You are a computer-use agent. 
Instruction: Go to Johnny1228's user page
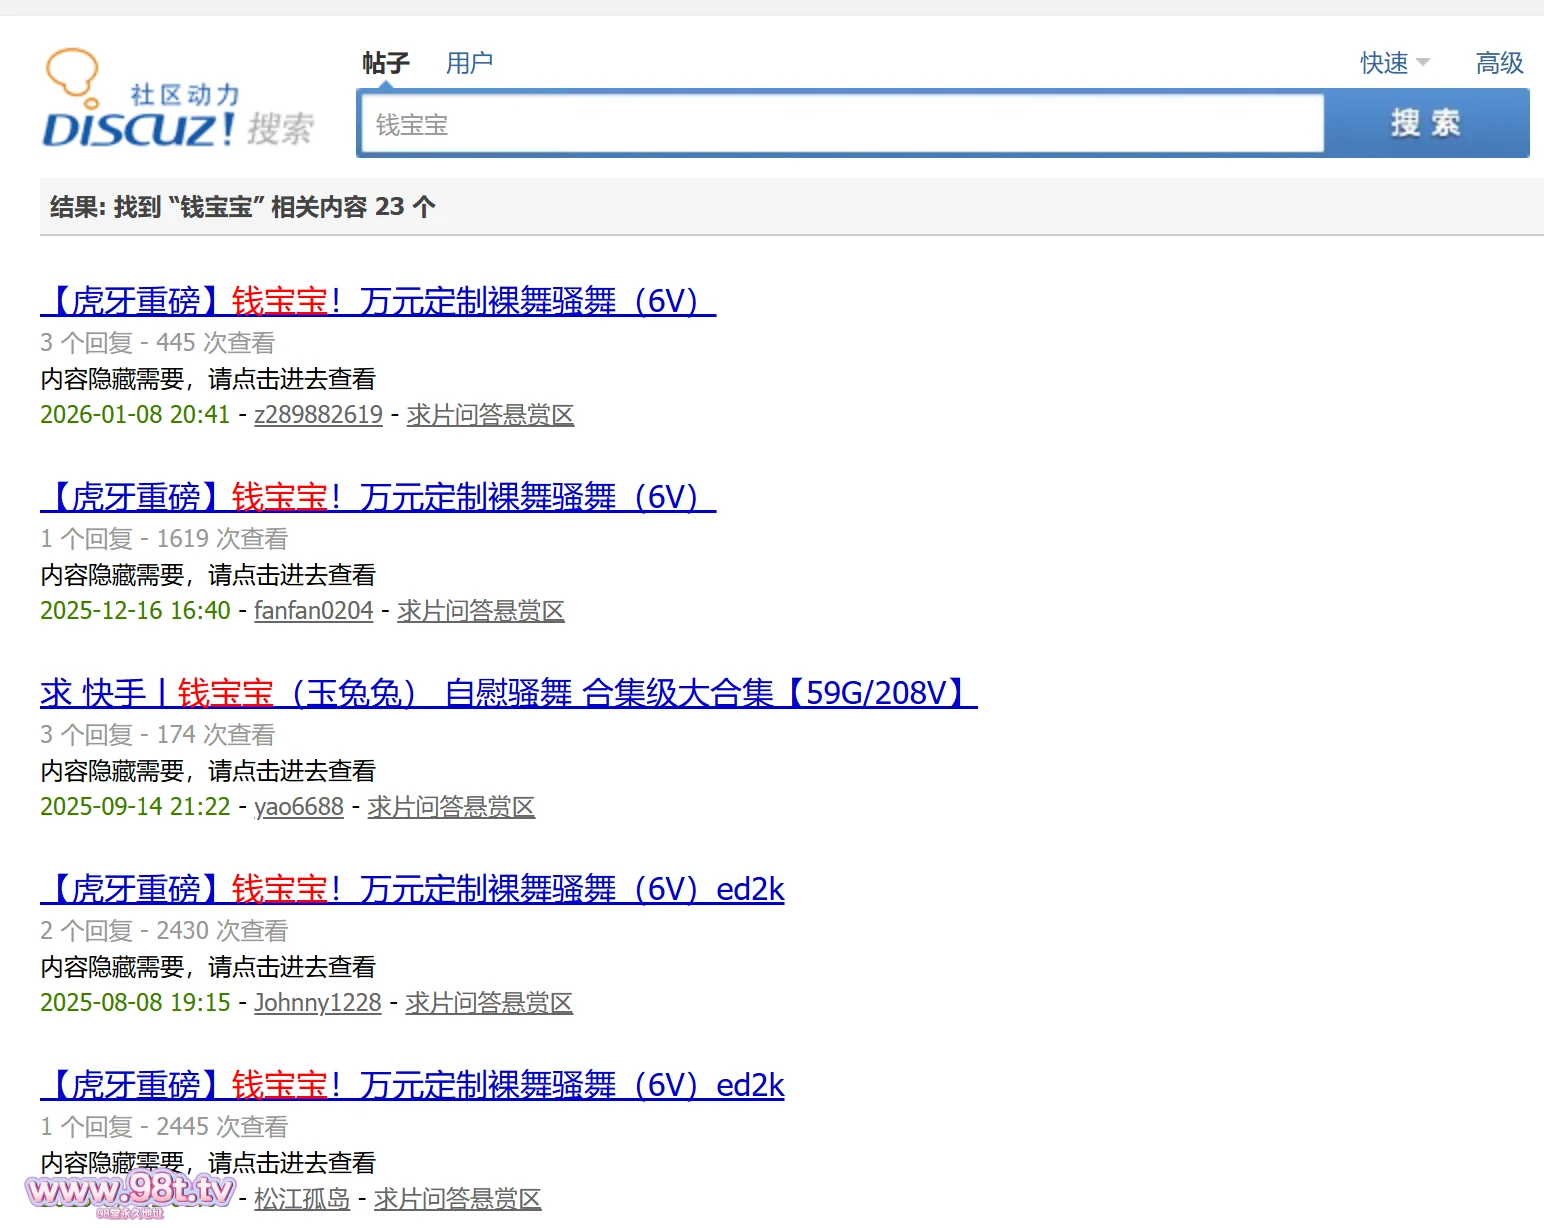tap(317, 1003)
